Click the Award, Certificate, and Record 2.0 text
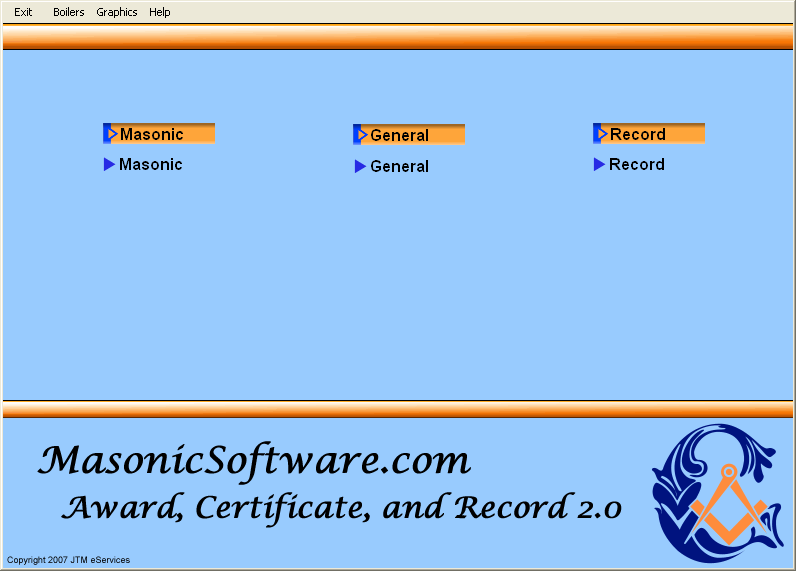Screen dimensions: 796x571 (342, 508)
